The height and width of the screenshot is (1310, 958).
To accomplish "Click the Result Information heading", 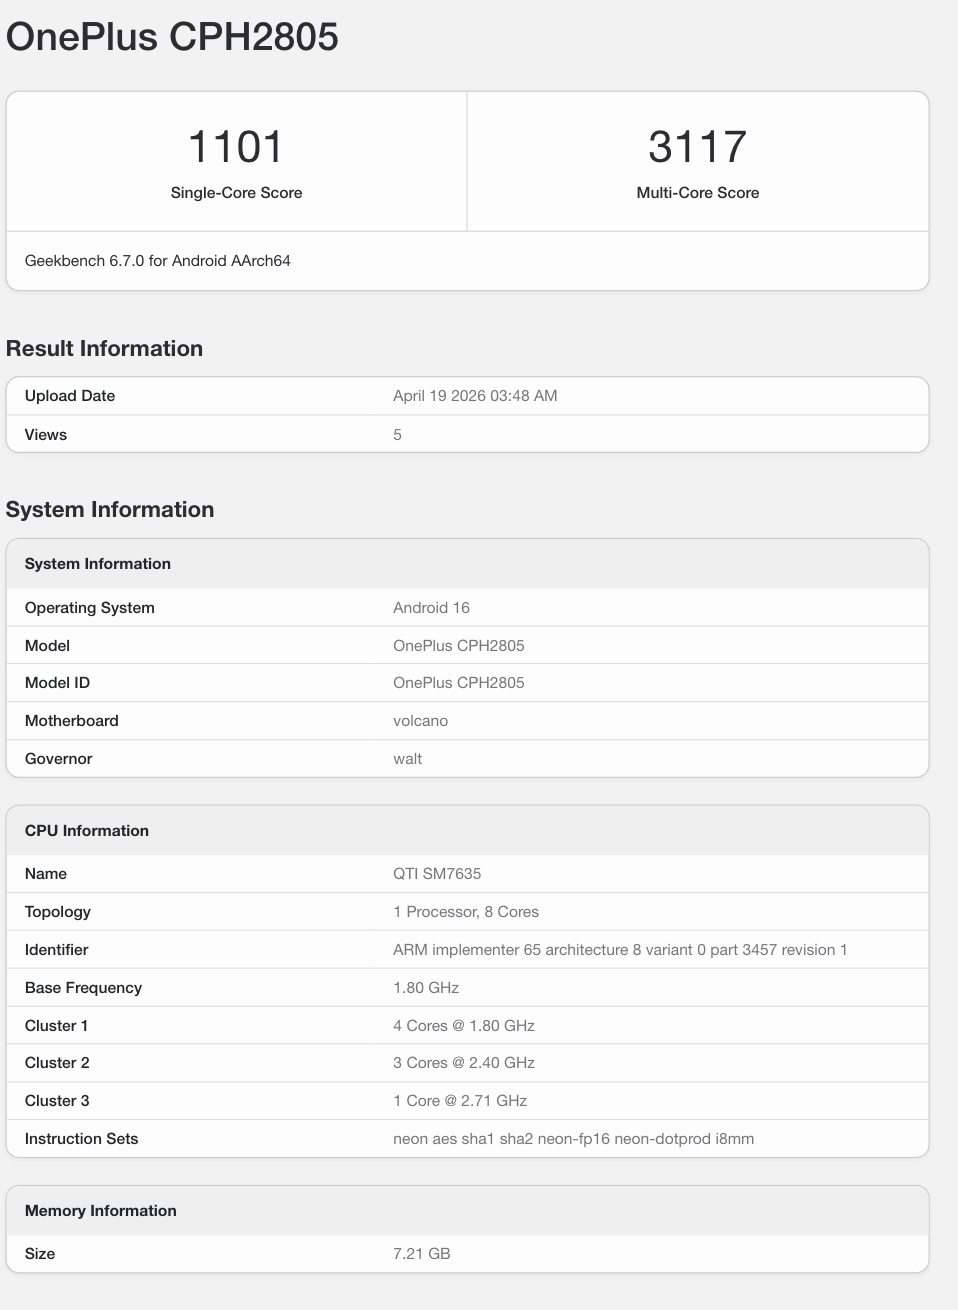I will 104,348.
